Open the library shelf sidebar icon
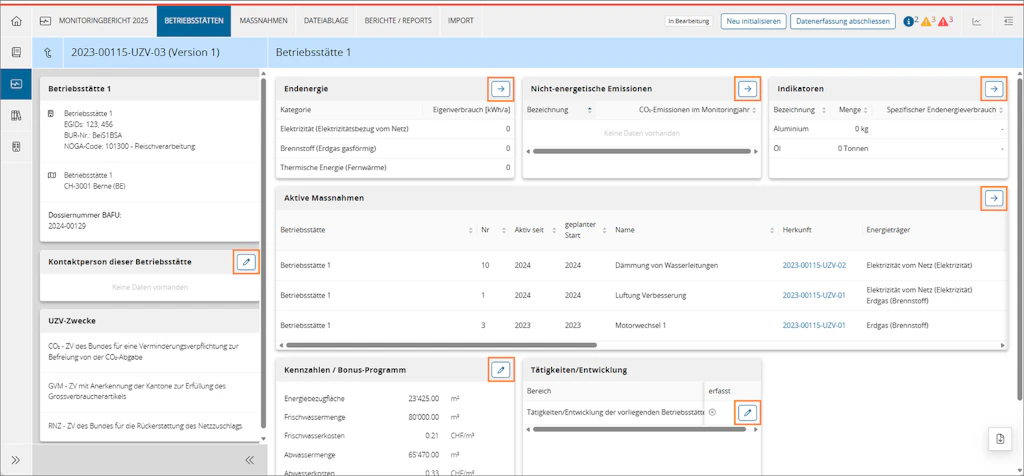The height and width of the screenshot is (476, 1024). click(x=16, y=116)
